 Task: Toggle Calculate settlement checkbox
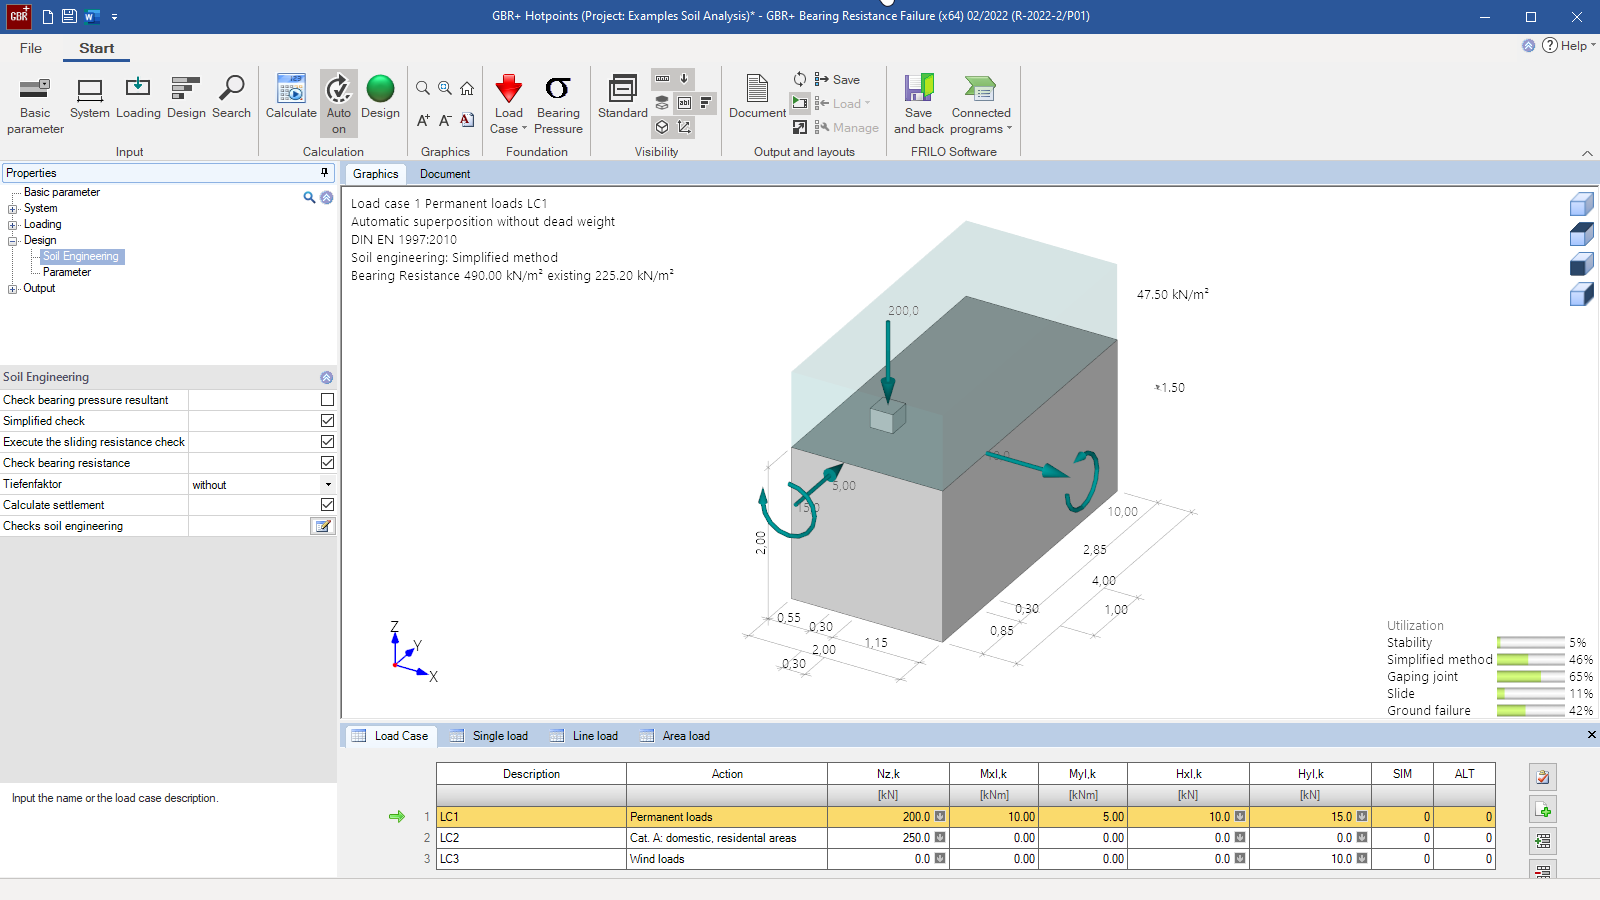[327, 505]
